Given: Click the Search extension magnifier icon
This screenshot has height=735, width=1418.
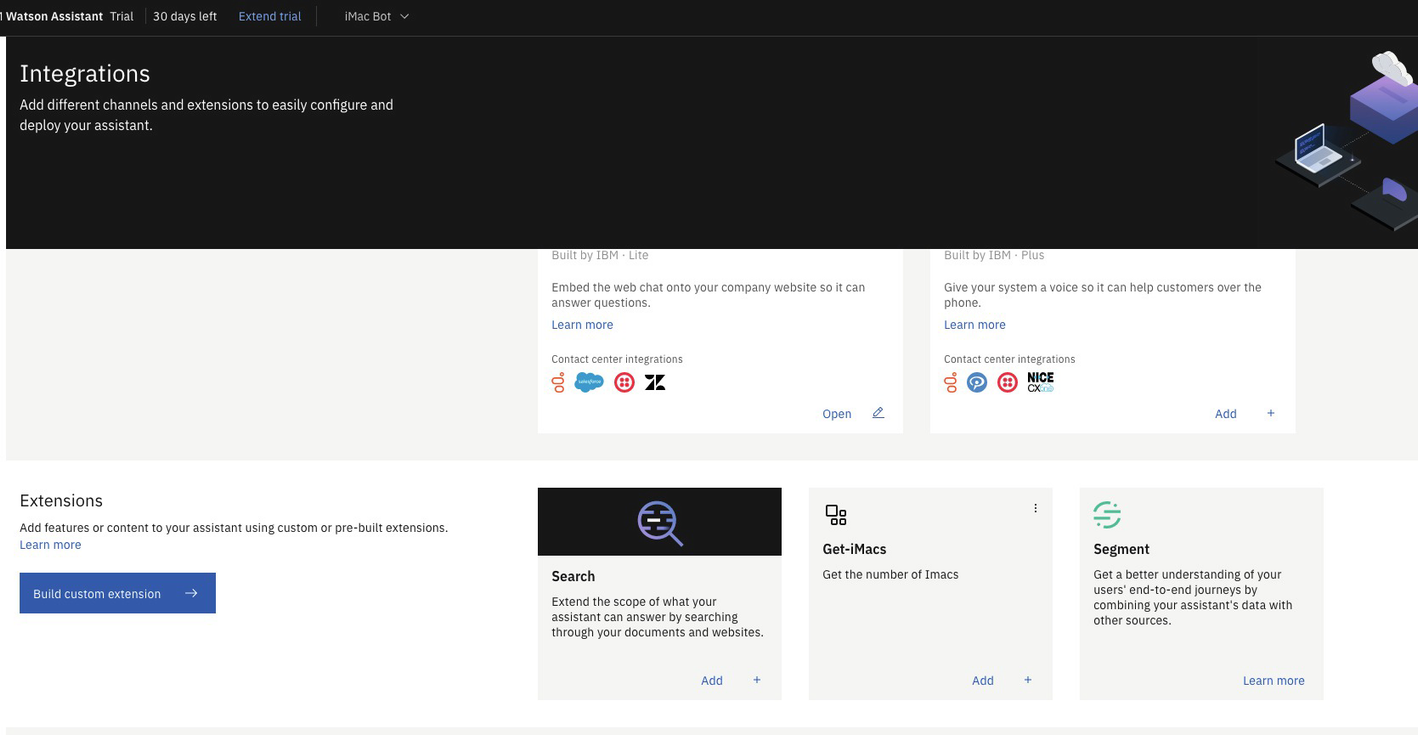Looking at the screenshot, I should tap(660, 522).
